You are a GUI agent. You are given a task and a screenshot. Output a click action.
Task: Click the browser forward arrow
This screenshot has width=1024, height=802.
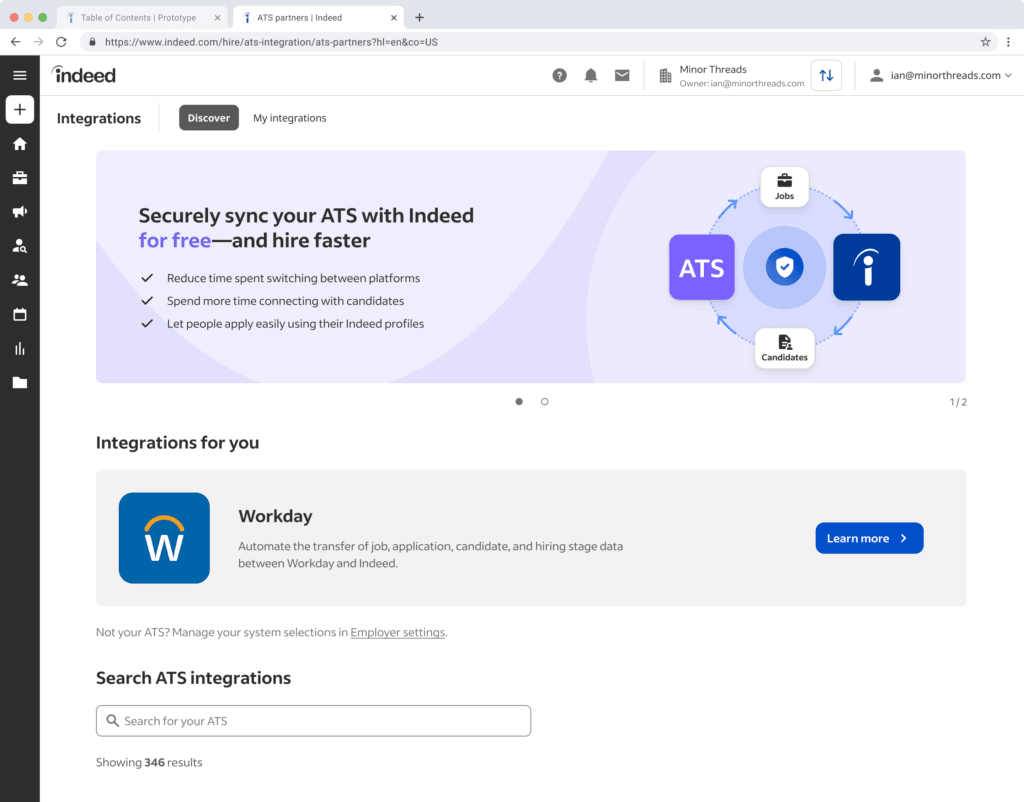click(39, 42)
